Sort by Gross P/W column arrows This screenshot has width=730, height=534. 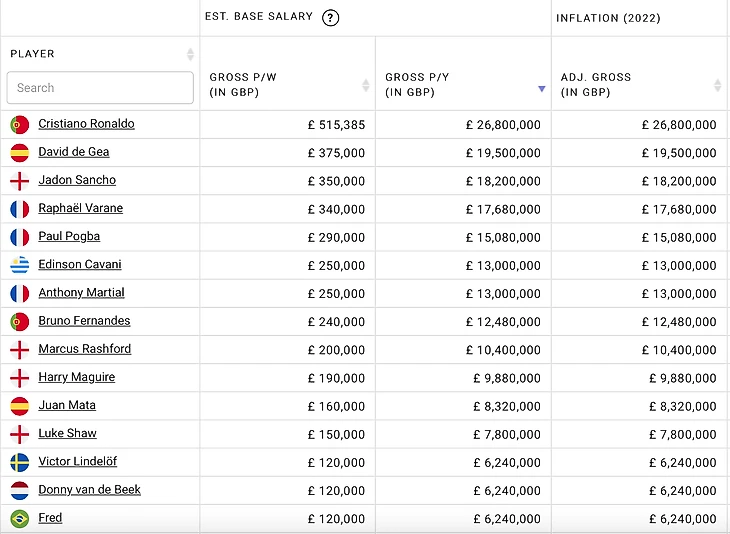(x=365, y=85)
